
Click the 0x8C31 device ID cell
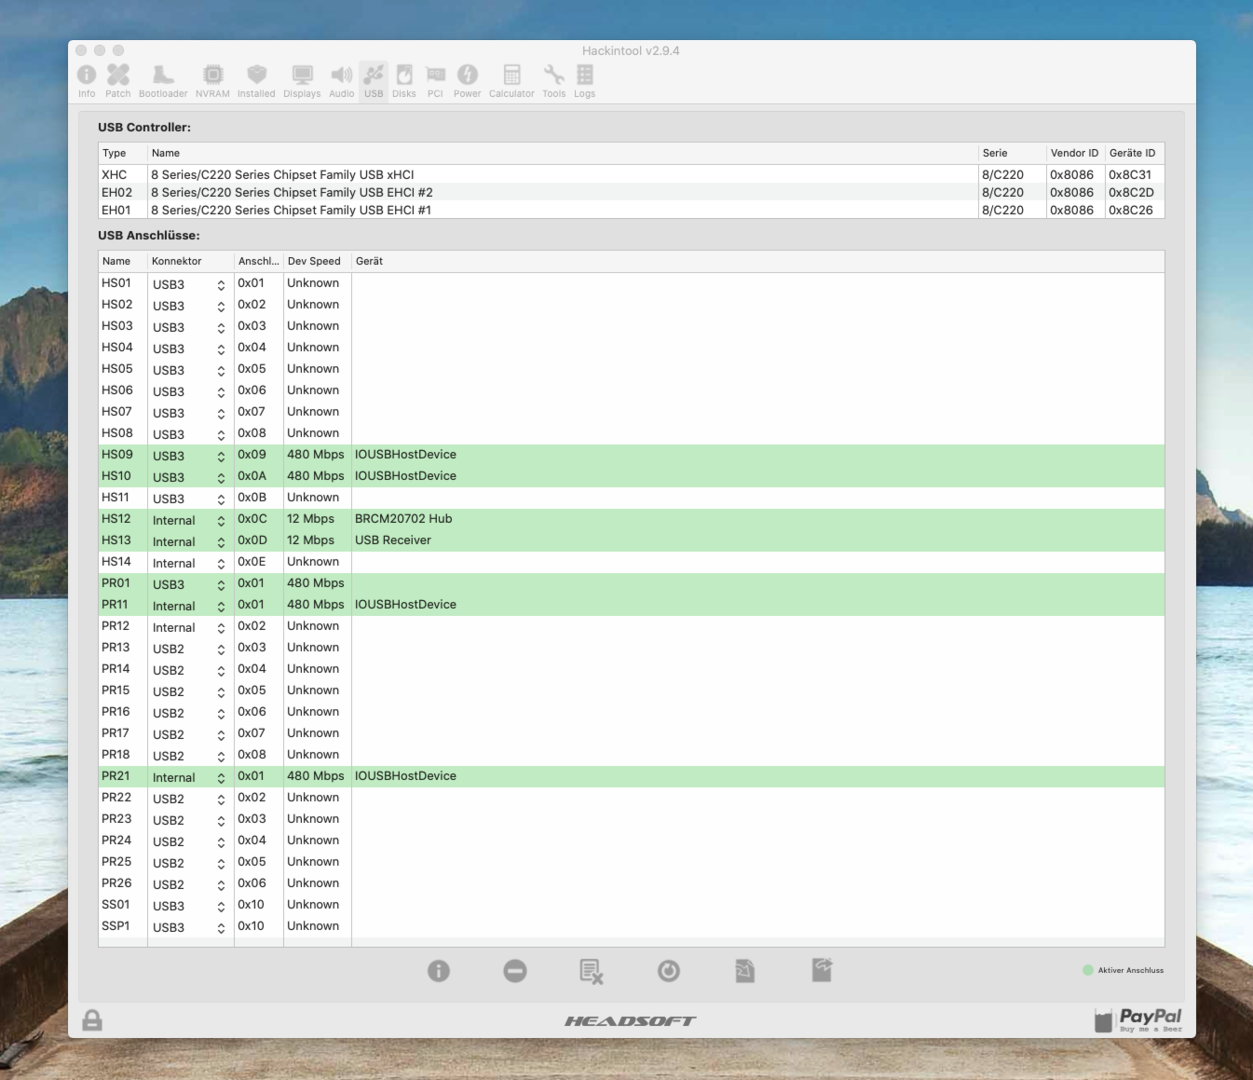point(1130,174)
